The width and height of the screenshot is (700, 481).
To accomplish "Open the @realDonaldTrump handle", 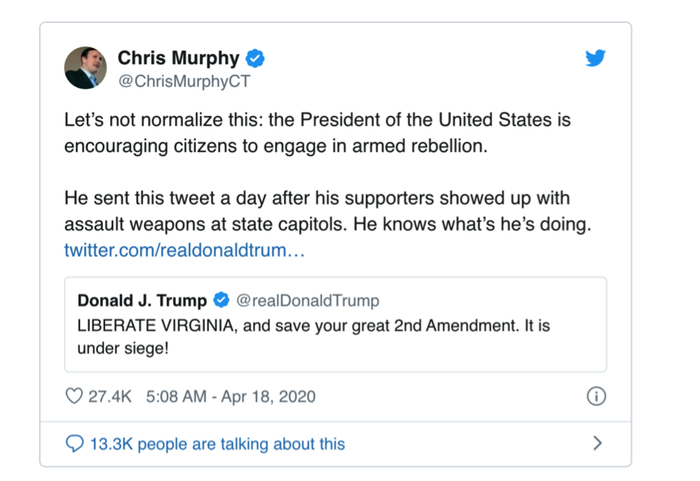I will pos(307,301).
